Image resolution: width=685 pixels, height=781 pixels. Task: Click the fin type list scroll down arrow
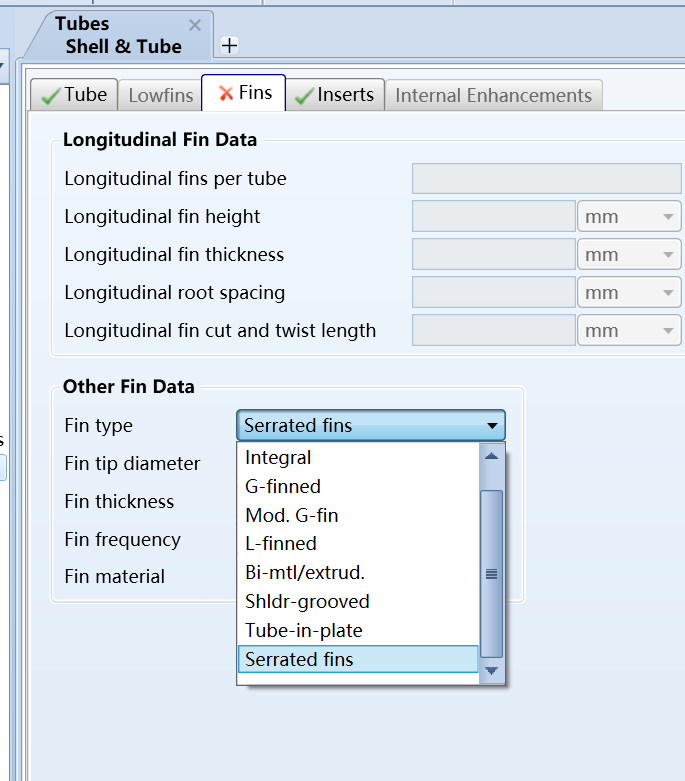point(491,671)
